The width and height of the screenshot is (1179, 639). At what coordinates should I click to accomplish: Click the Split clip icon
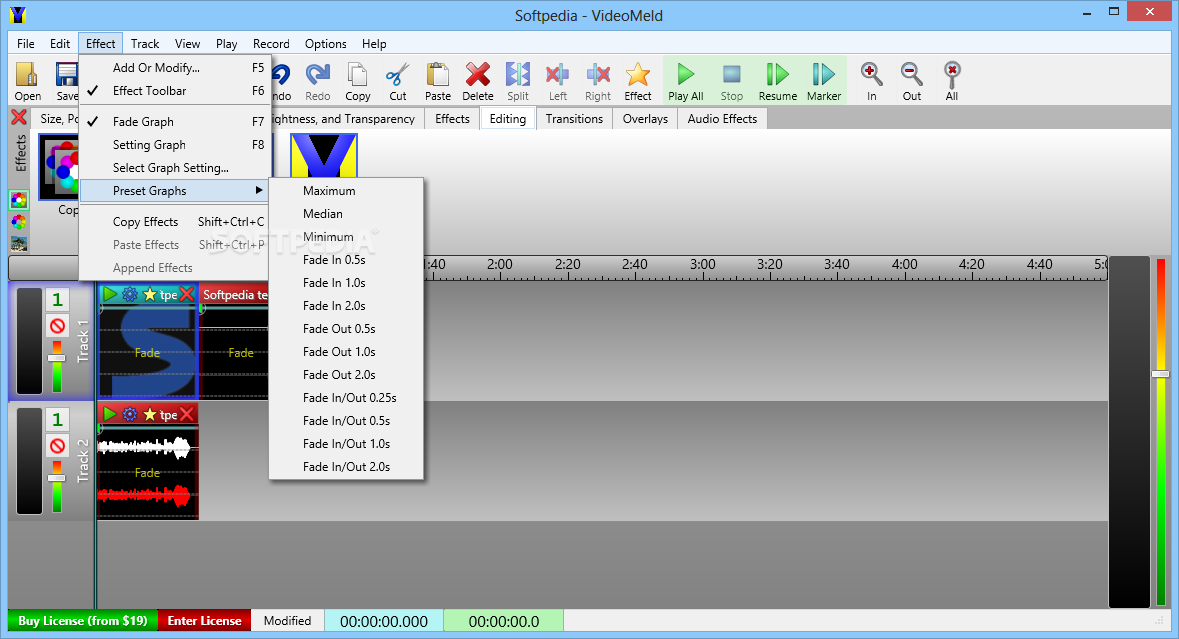[517, 81]
